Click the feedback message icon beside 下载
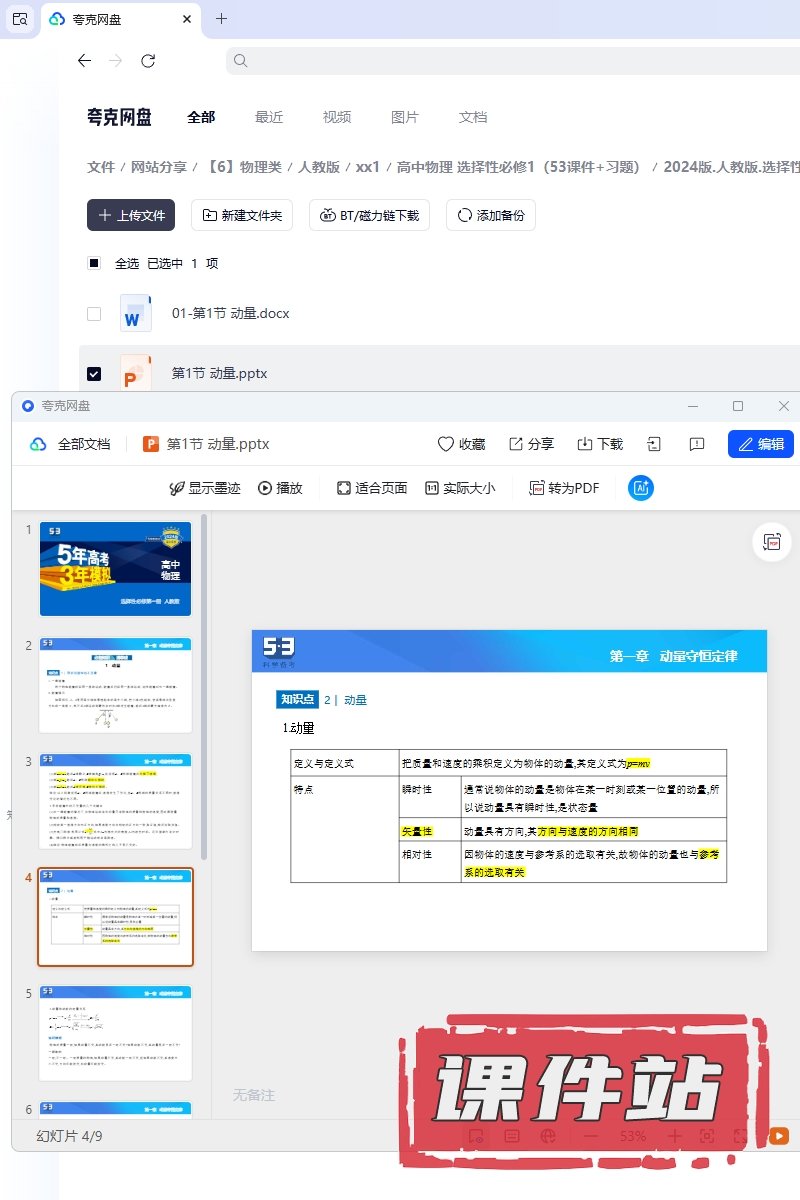The width and height of the screenshot is (800, 1200). coord(697,444)
